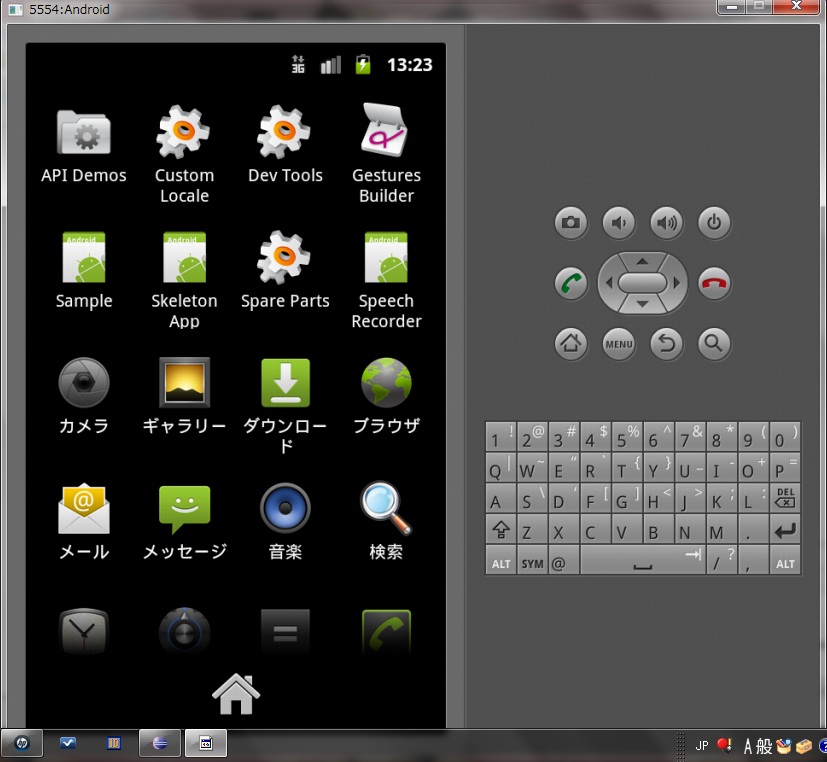Open the メール email app
The width and height of the screenshot is (827, 762).
84,522
